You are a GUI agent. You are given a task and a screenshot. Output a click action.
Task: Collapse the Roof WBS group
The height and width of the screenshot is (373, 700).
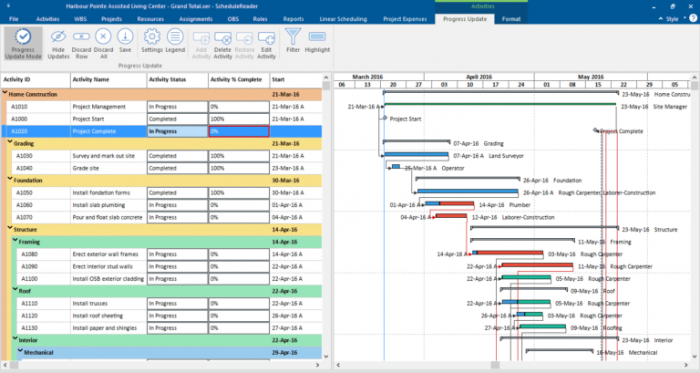point(15,290)
